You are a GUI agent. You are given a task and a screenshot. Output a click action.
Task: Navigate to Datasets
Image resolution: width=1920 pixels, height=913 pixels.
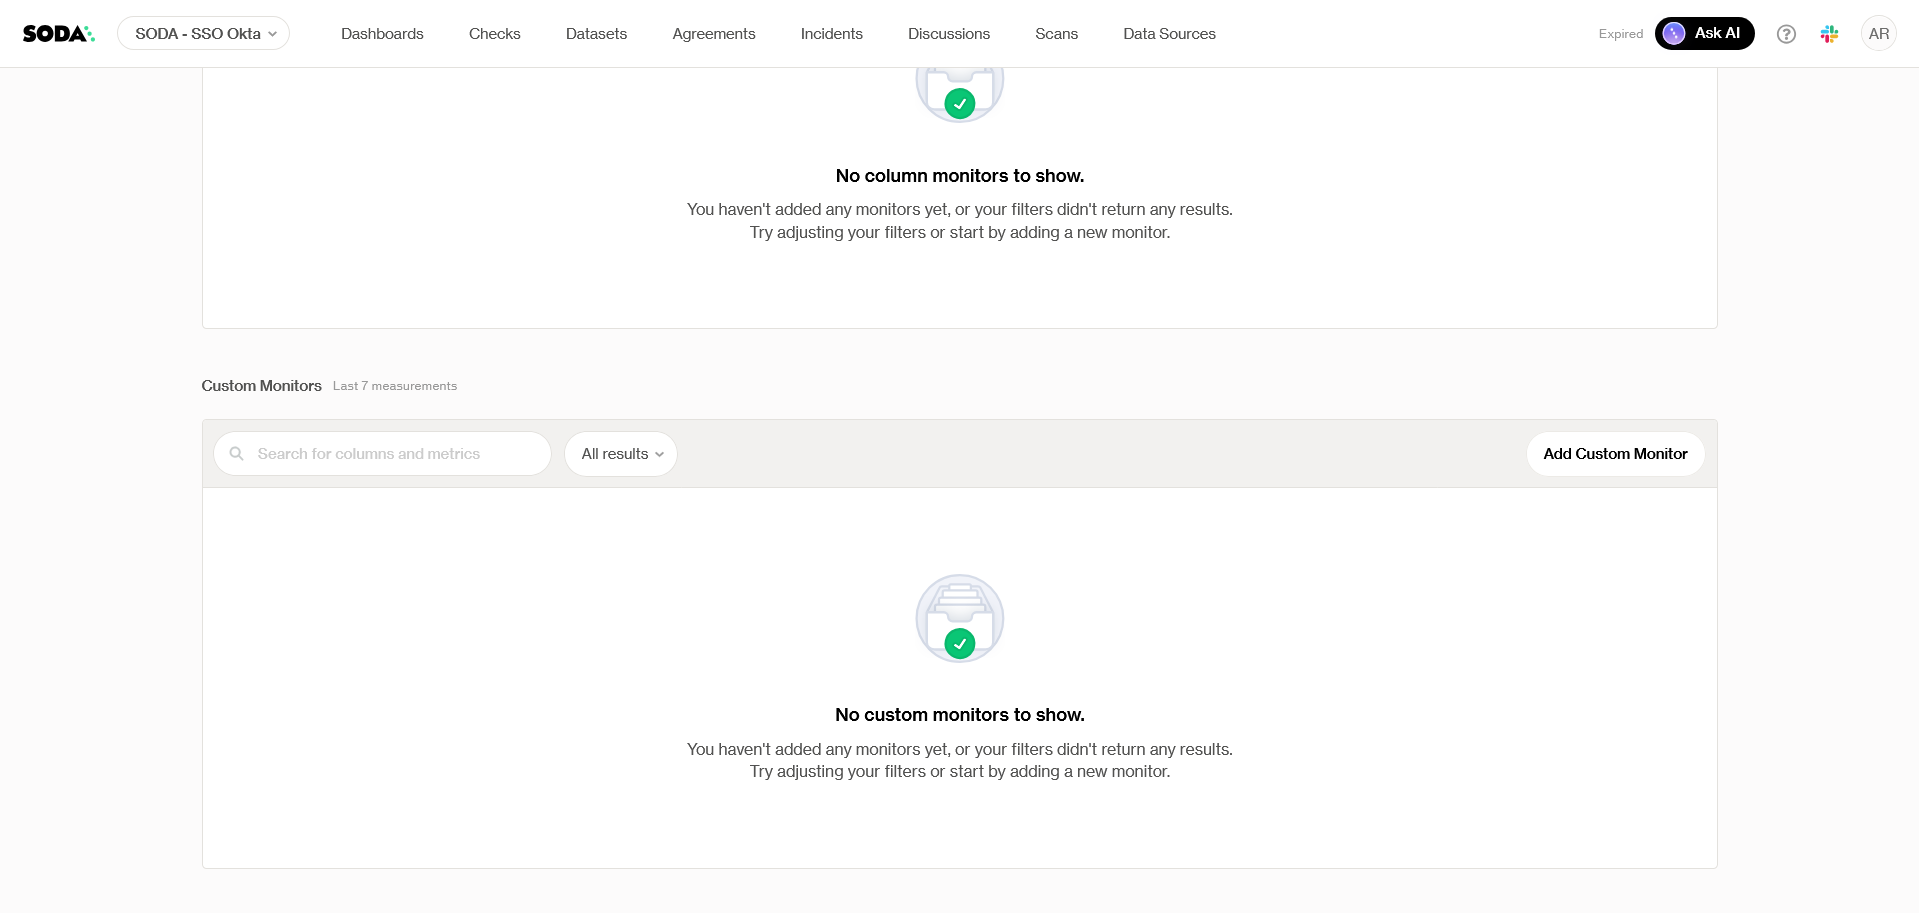coord(596,34)
